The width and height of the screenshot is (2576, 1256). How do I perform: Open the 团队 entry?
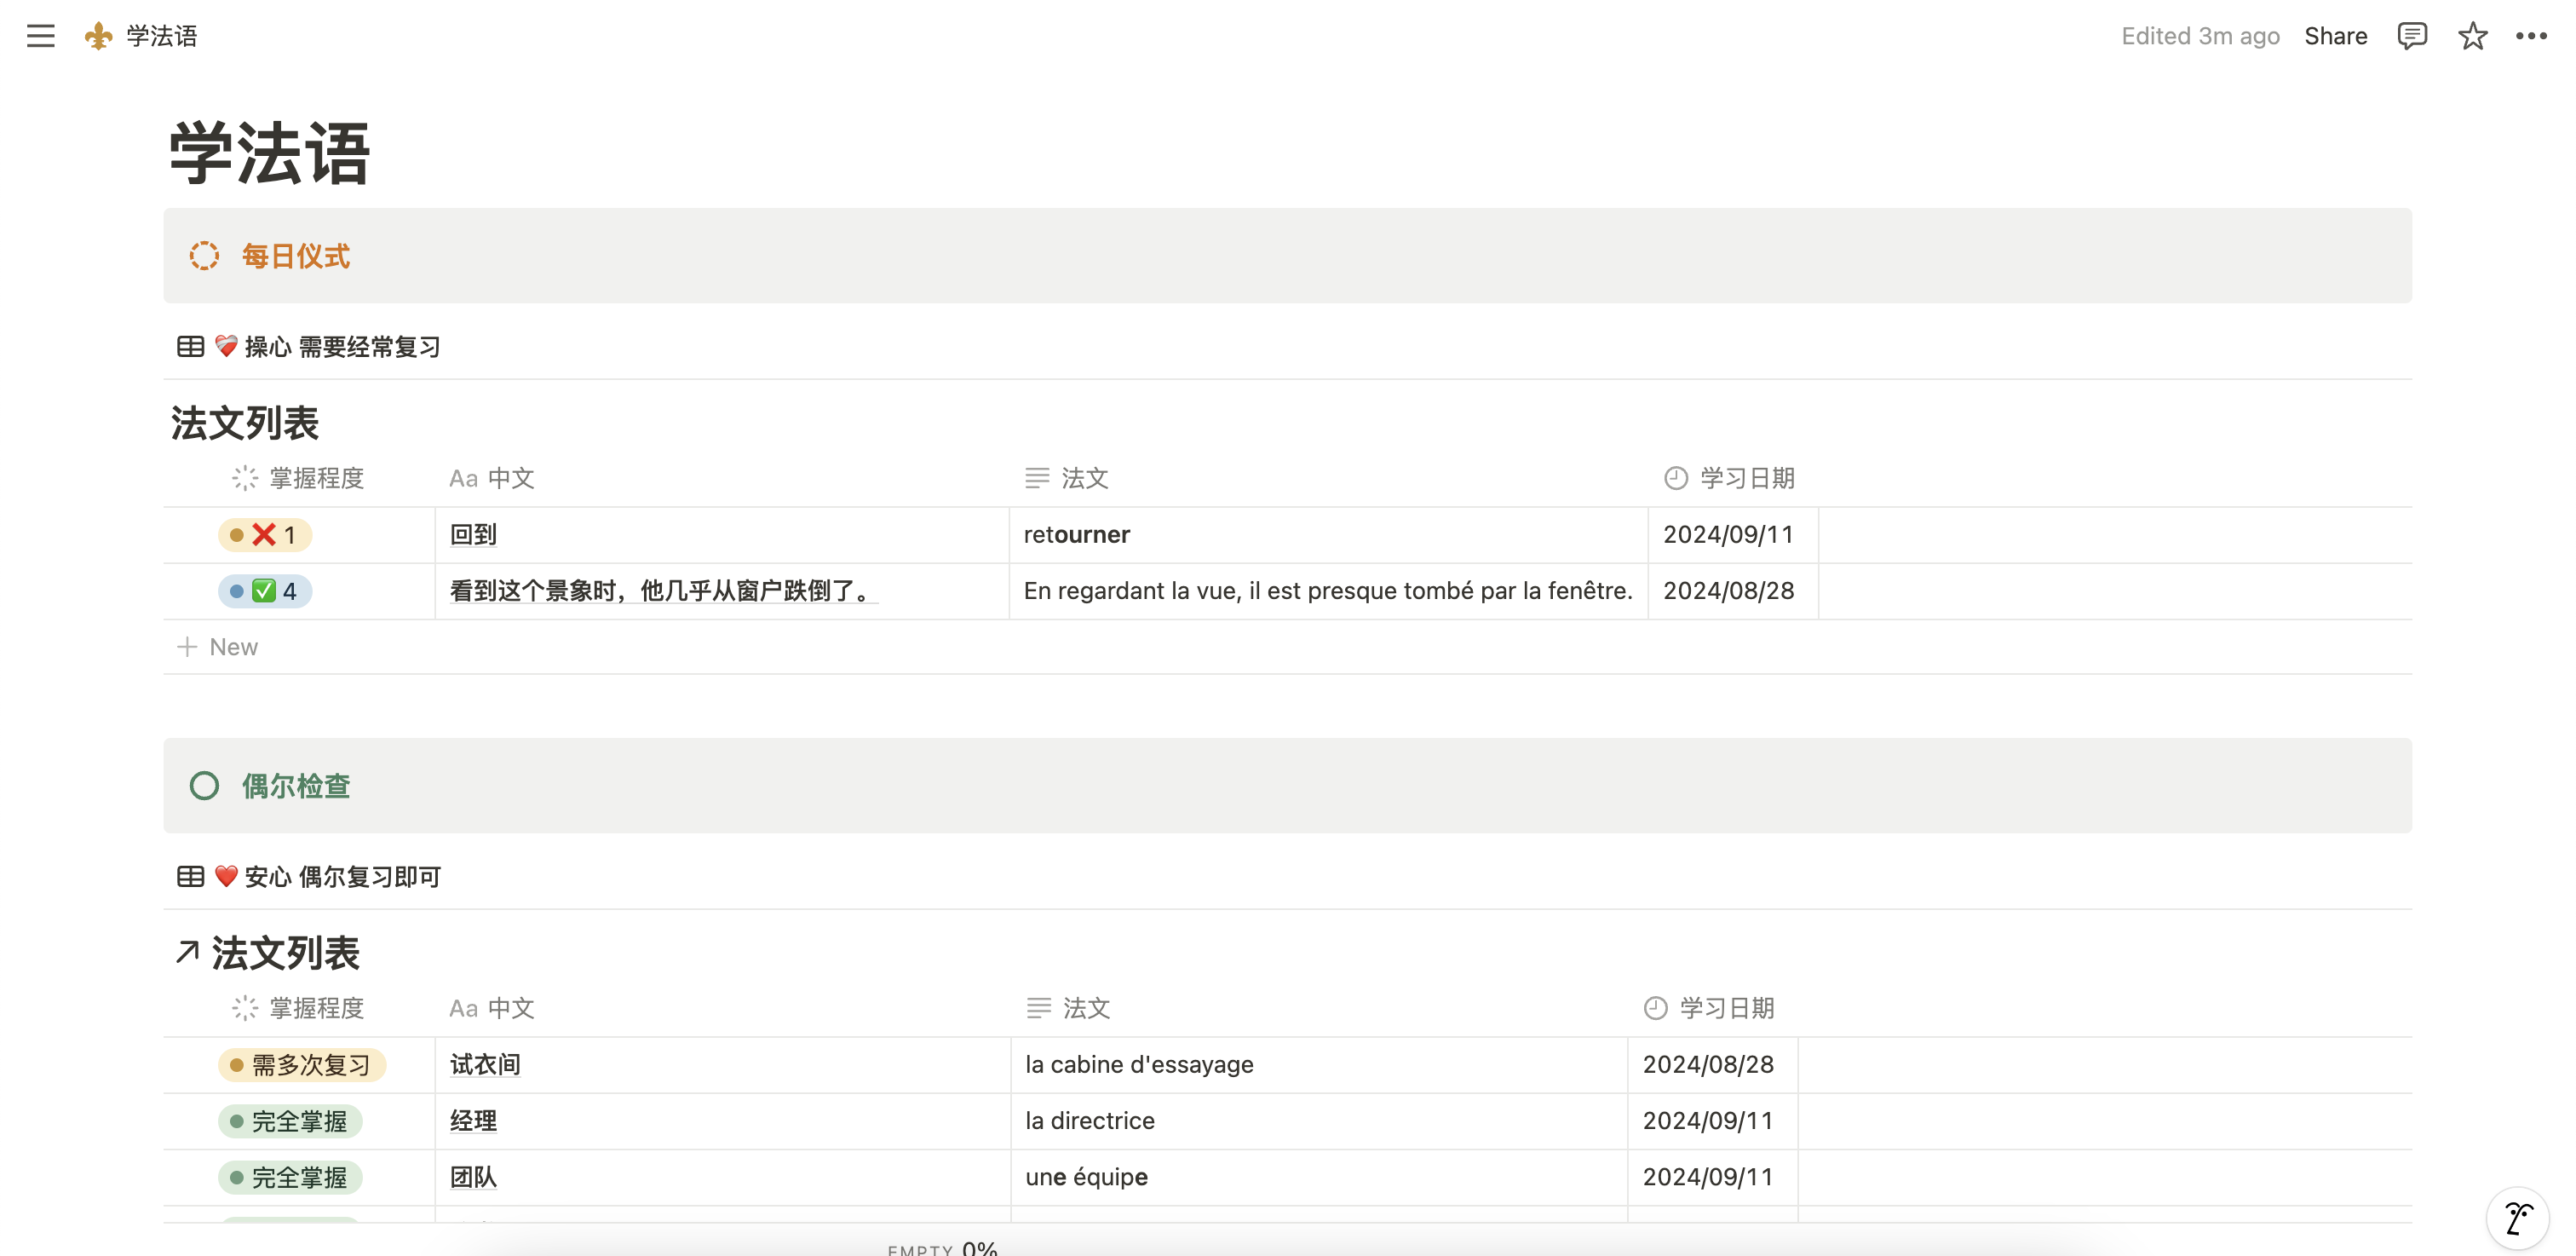click(473, 1177)
